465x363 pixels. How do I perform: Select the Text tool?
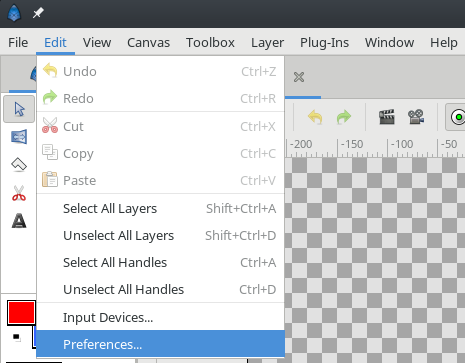pyautogui.click(x=19, y=221)
